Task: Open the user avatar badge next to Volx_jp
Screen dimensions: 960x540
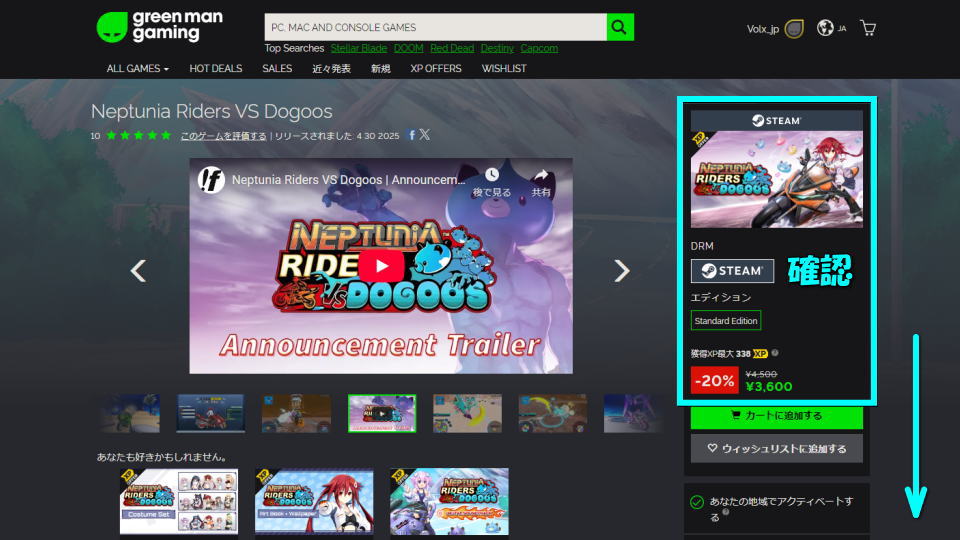Action: [x=793, y=29]
